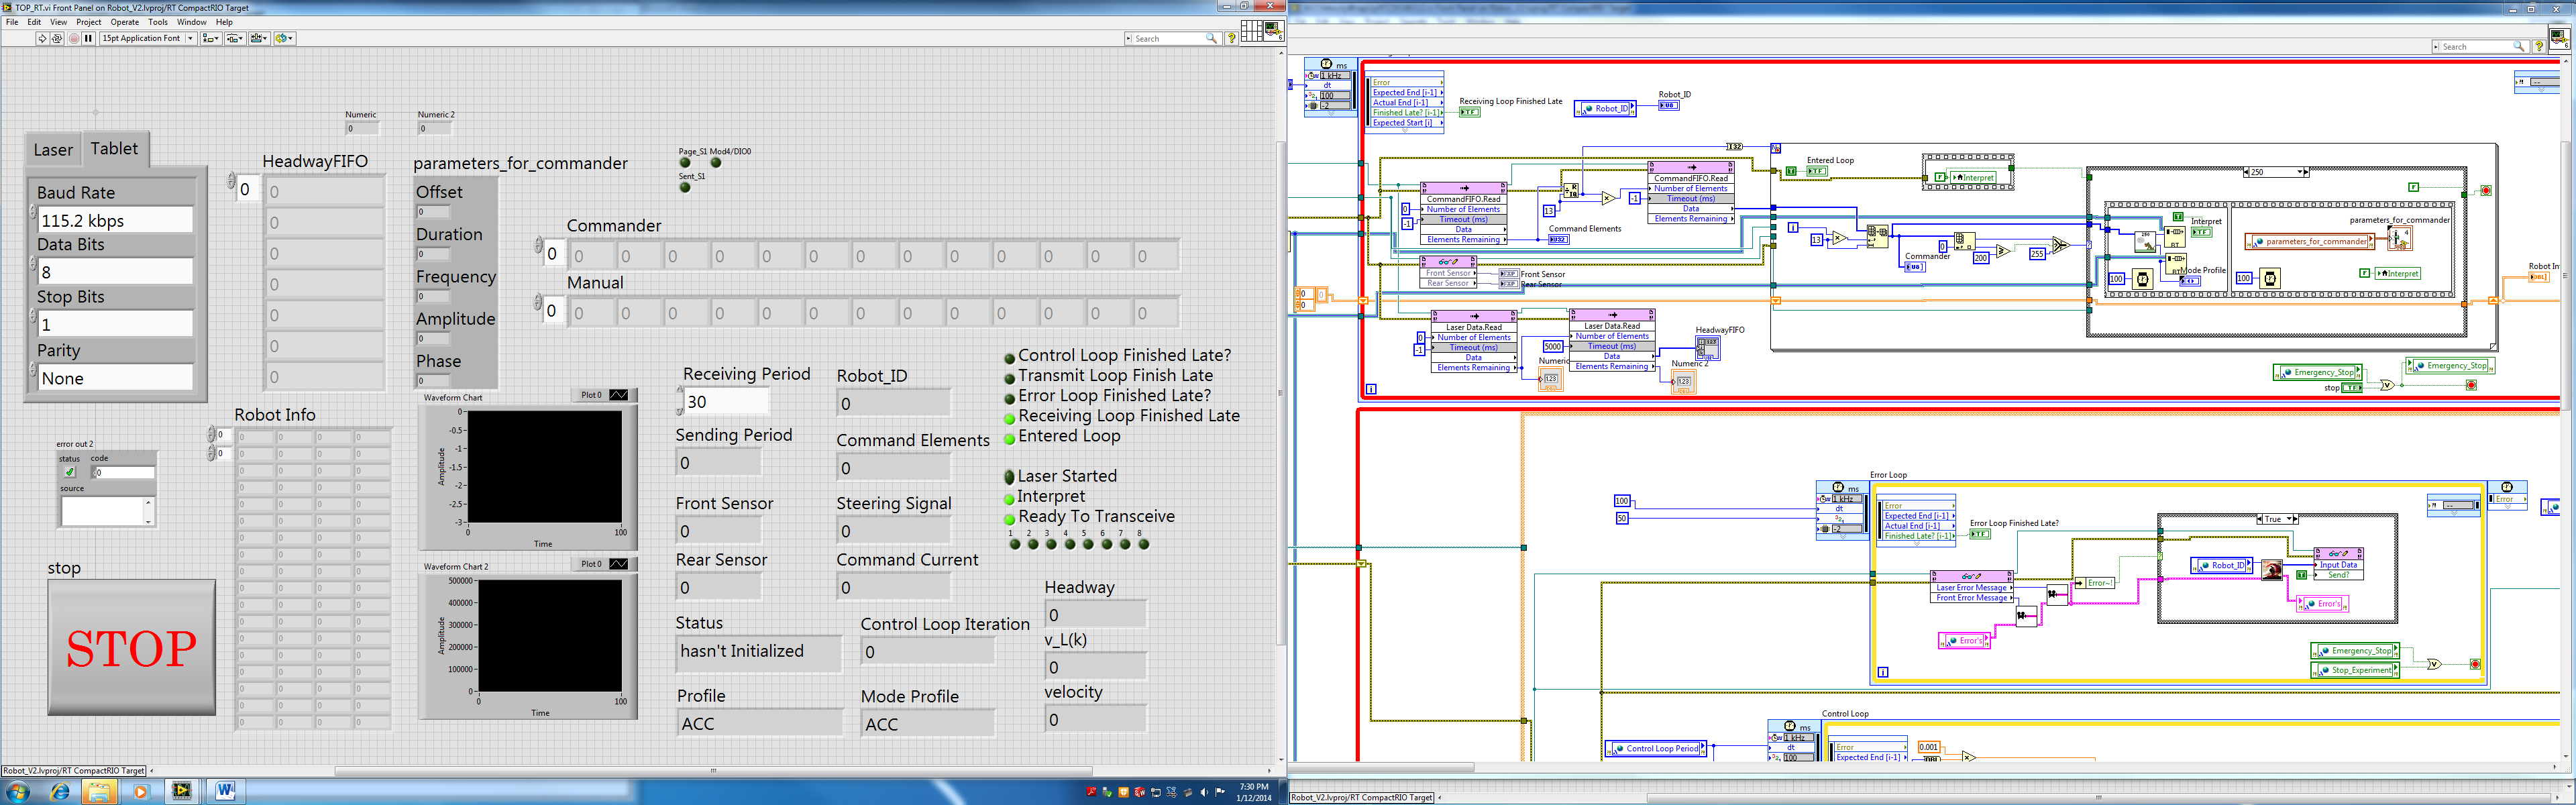Viewport: 2576px width, 805px height.
Task: Click the Run arrow button
Action: point(42,38)
